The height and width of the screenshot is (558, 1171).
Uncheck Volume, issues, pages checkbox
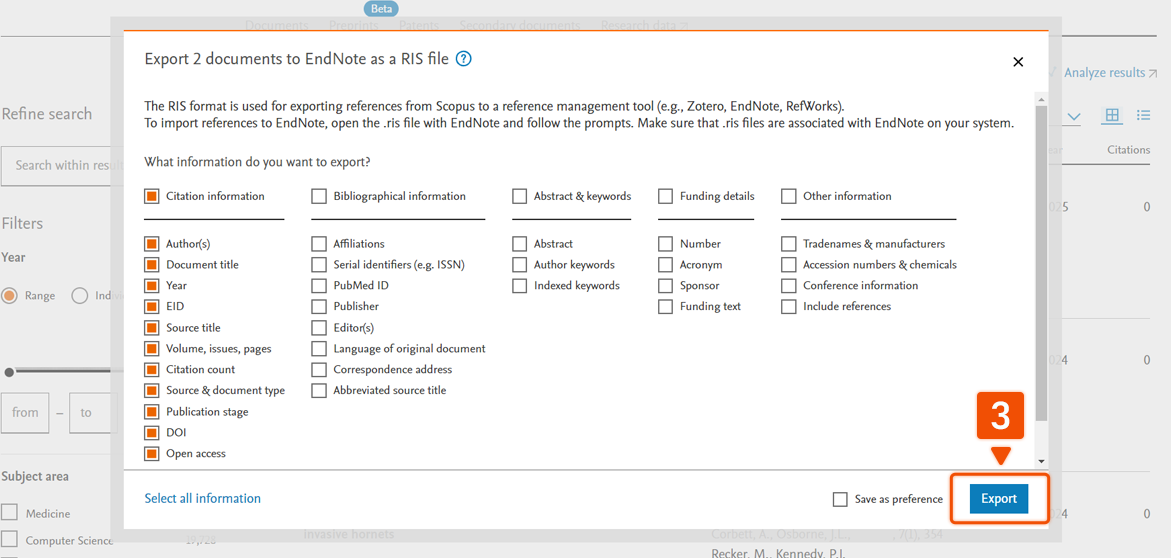click(152, 348)
